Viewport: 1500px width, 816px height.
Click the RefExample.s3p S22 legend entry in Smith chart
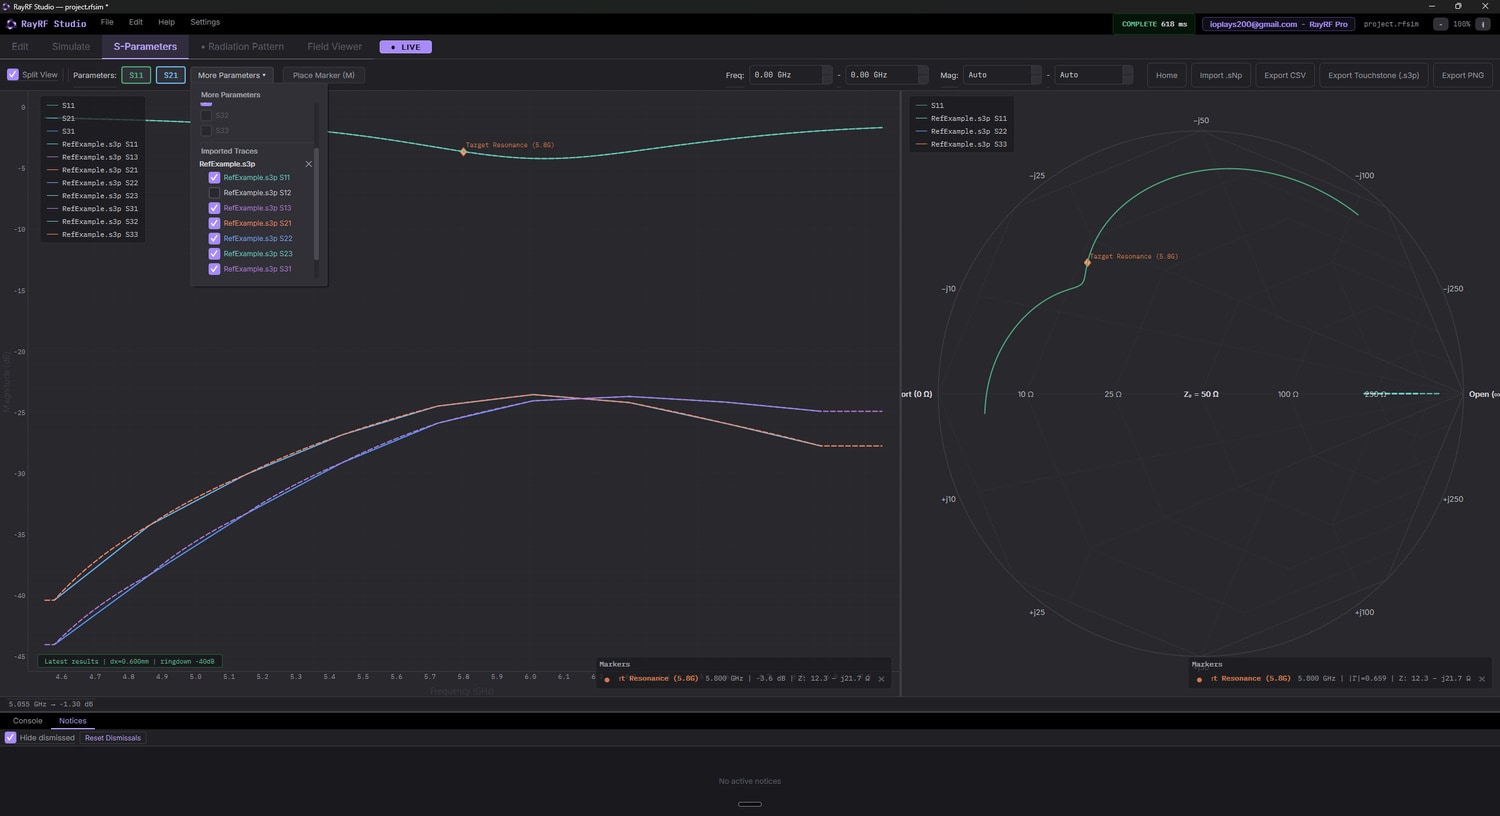click(962, 132)
